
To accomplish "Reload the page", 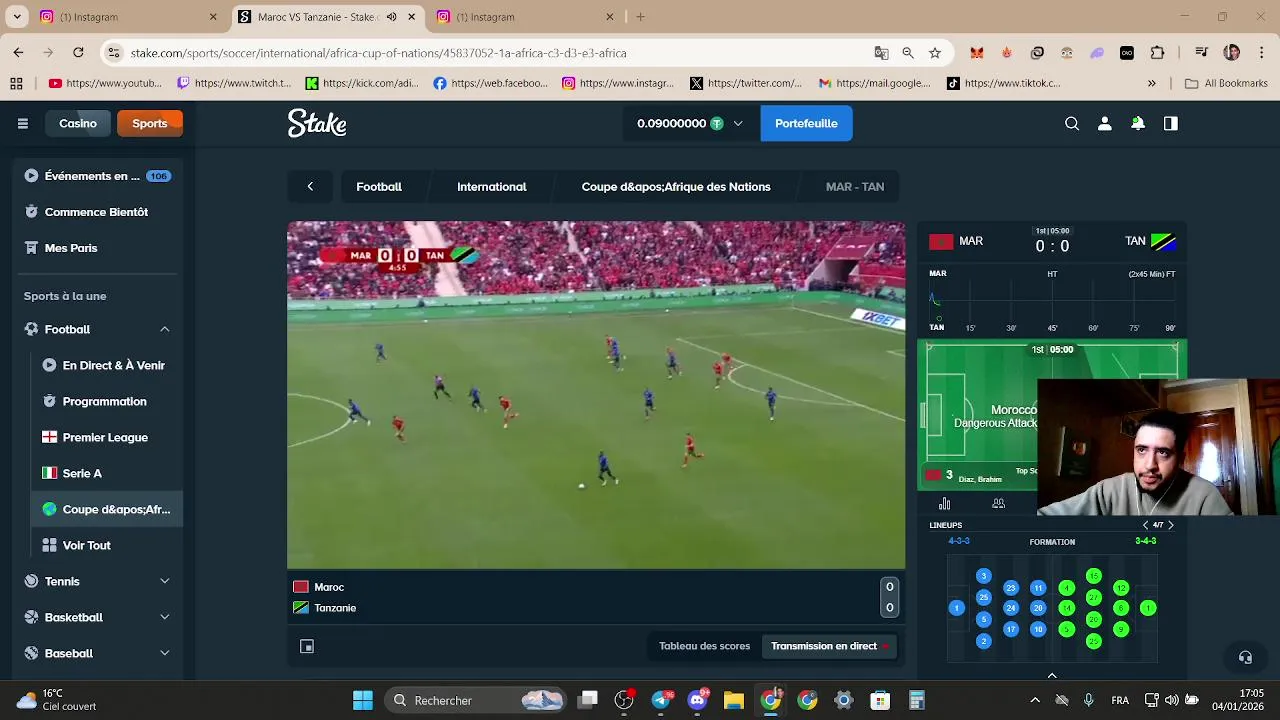I will [x=78, y=53].
